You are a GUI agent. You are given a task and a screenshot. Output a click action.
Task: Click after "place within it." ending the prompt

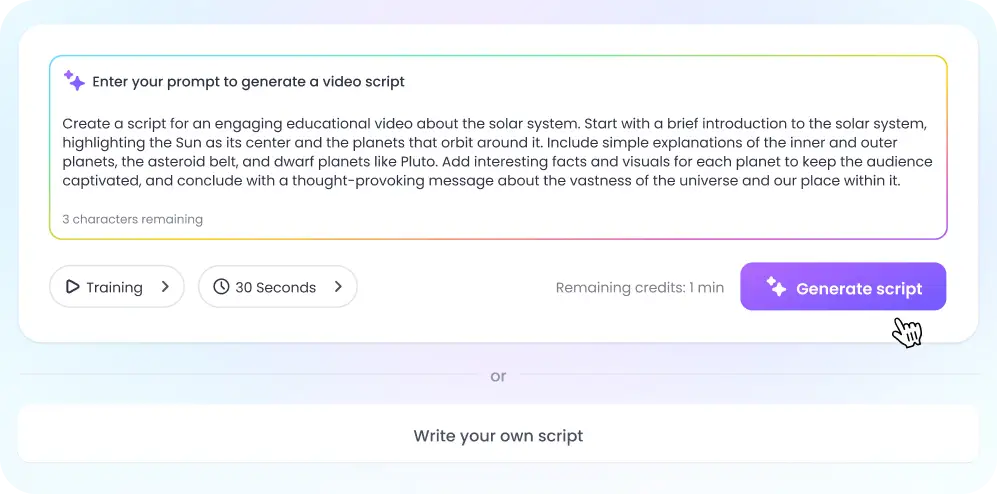click(902, 181)
